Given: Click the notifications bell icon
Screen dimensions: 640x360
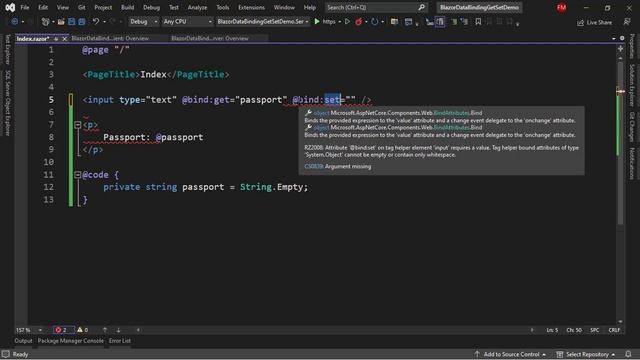Looking at the screenshot, I should click(x=628, y=354).
